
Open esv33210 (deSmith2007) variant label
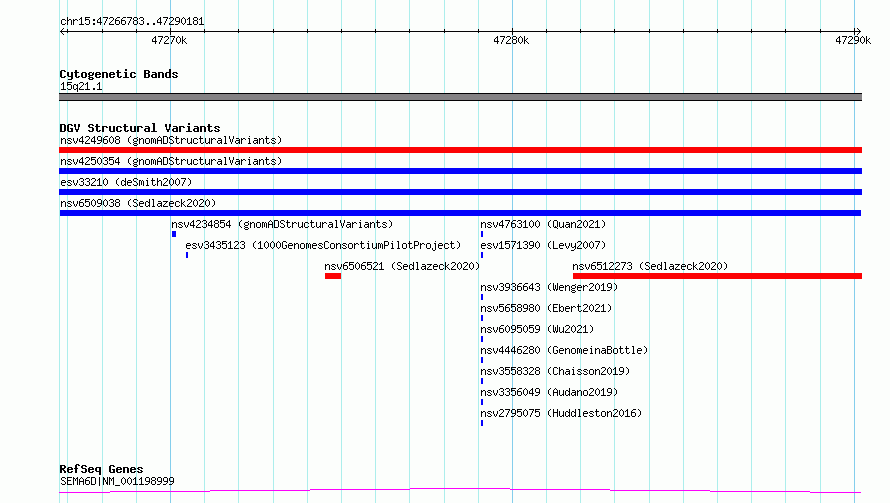tap(126, 182)
